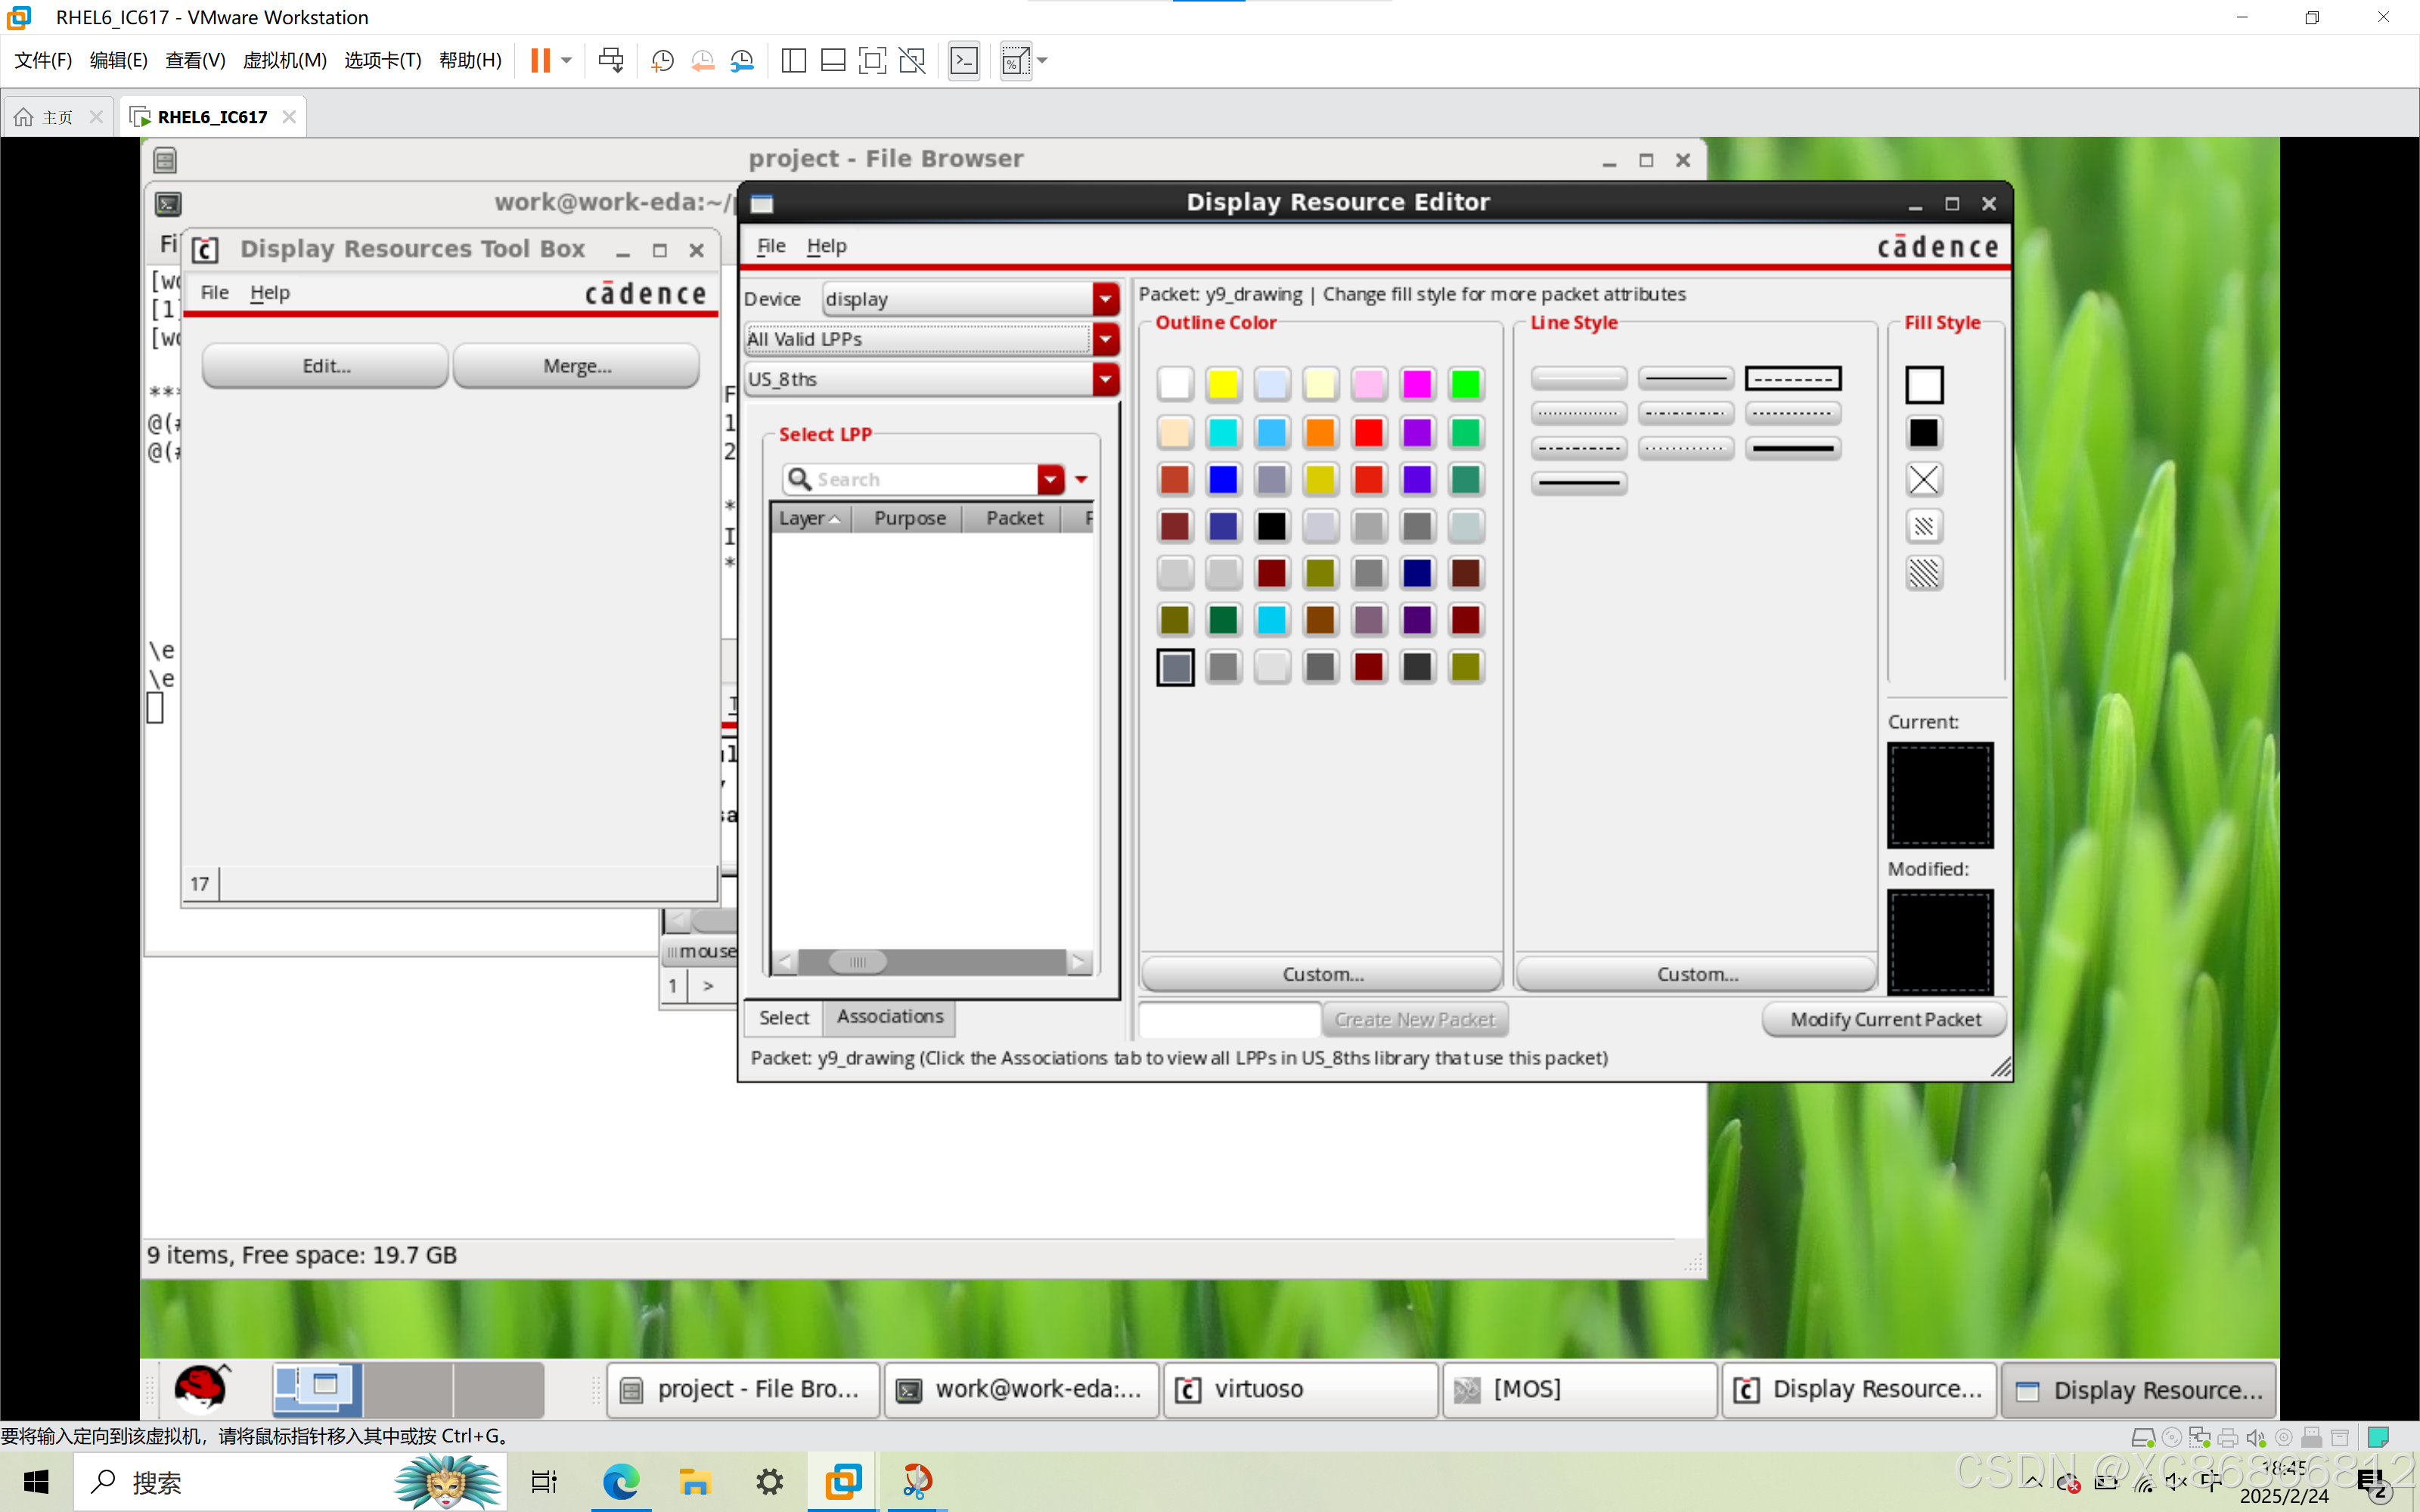This screenshot has height=1512, width=2420.
Task: Enter VMware full screen mode
Action: pos(872,61)
